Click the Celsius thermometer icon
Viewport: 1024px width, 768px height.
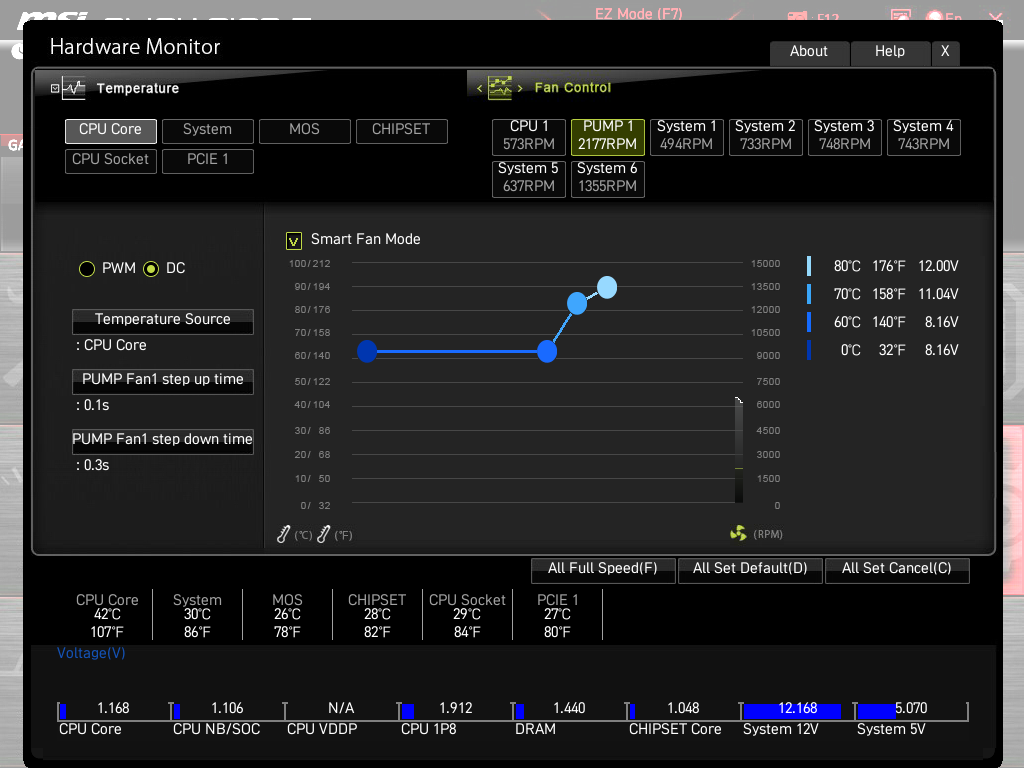[283, 534]
